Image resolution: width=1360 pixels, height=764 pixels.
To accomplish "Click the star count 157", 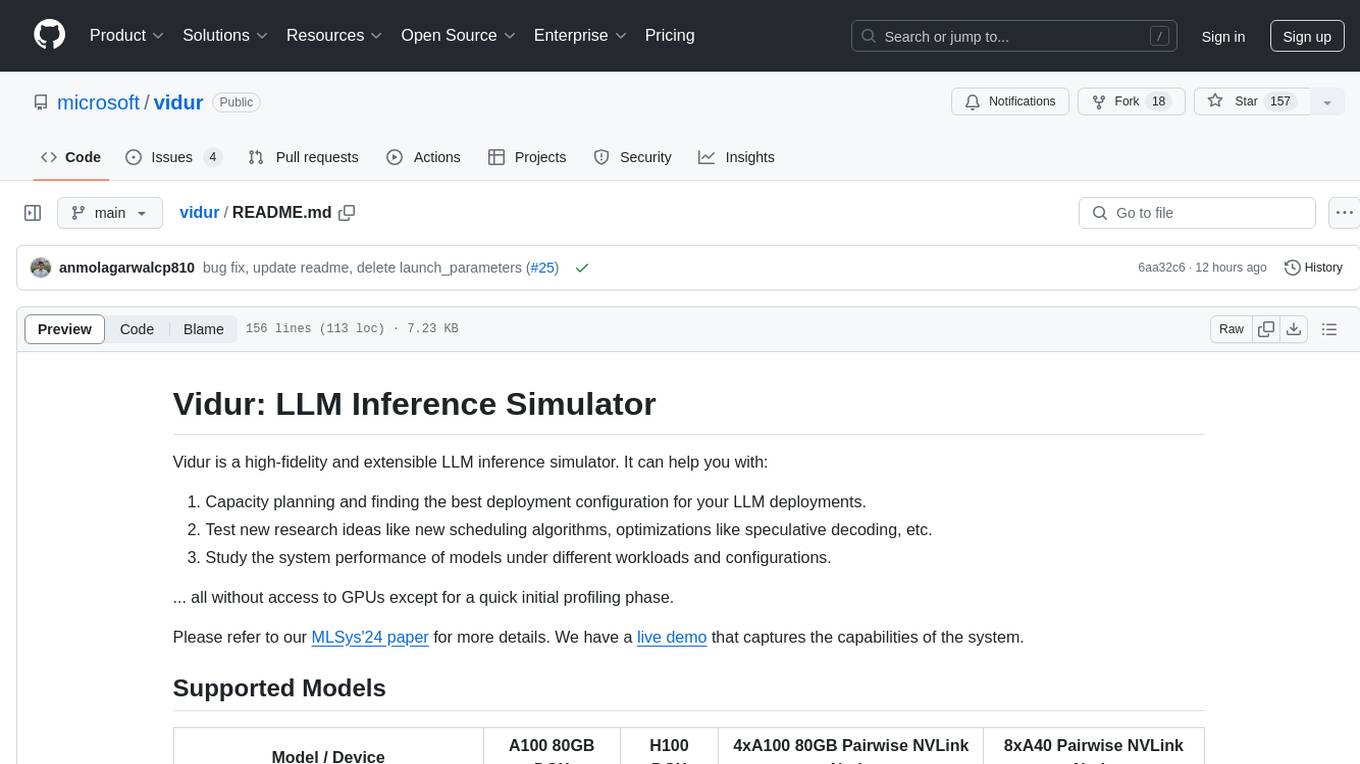I will pyautogui.click(x=1281, y=101).
